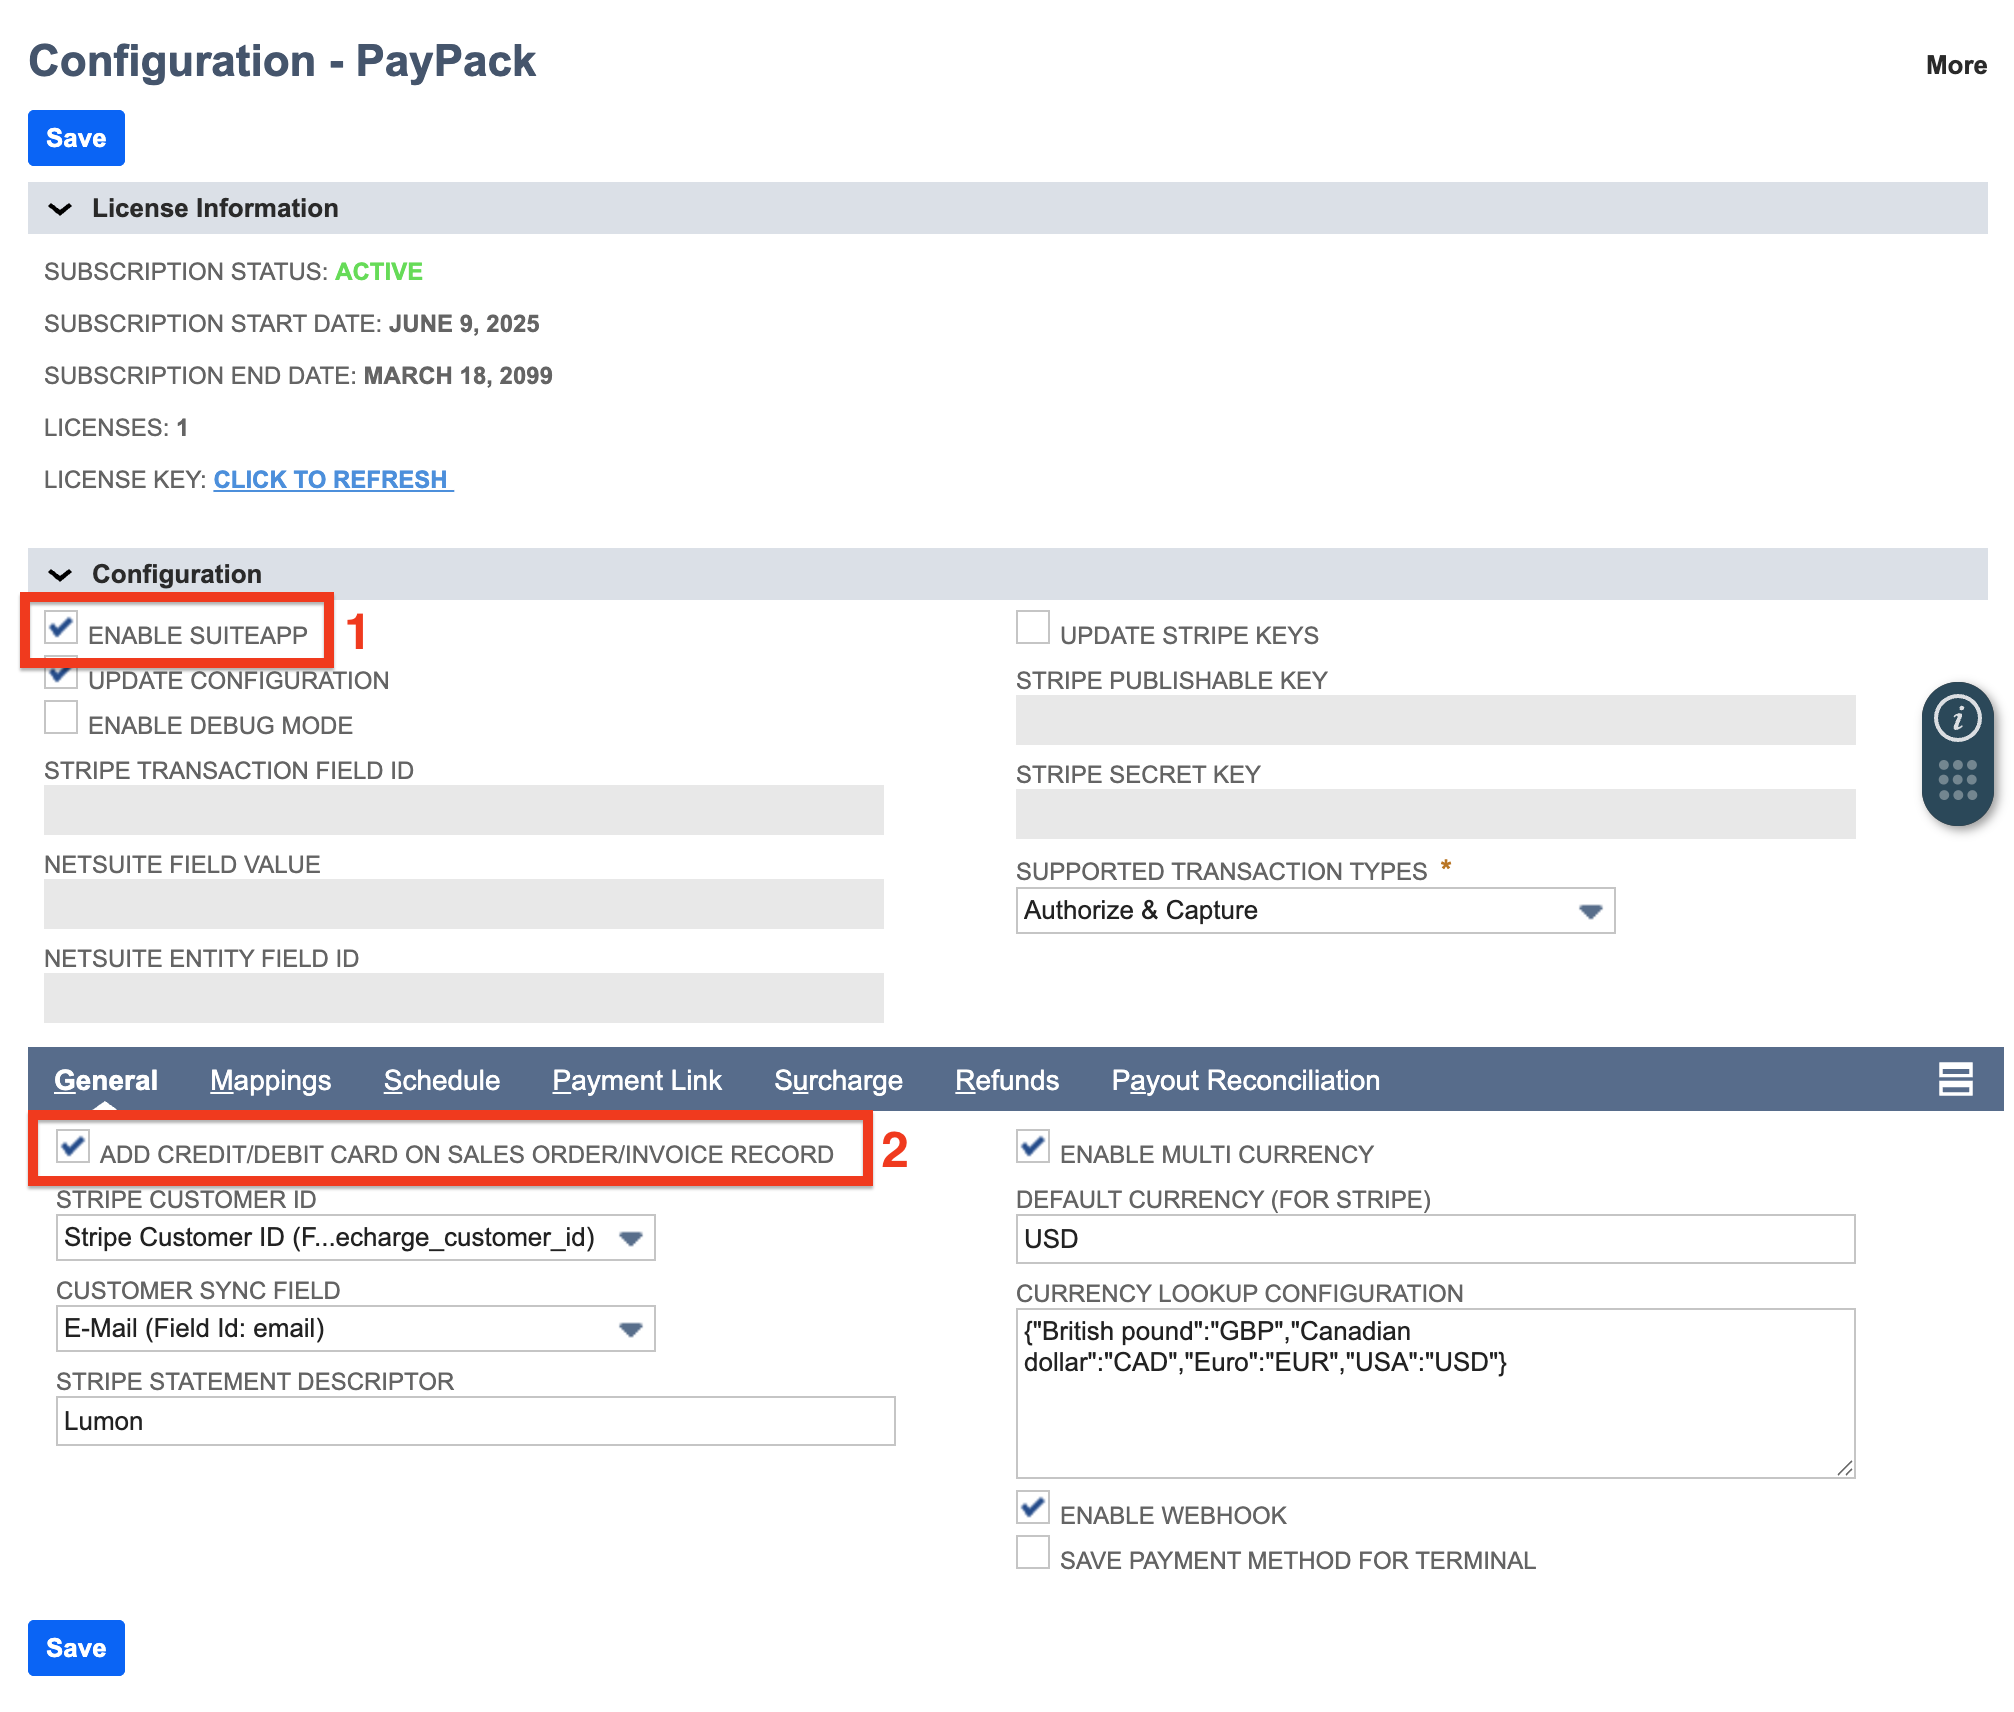
Task: Click the JUNE 9, 2025 start date
Action: tap(464, 324)
